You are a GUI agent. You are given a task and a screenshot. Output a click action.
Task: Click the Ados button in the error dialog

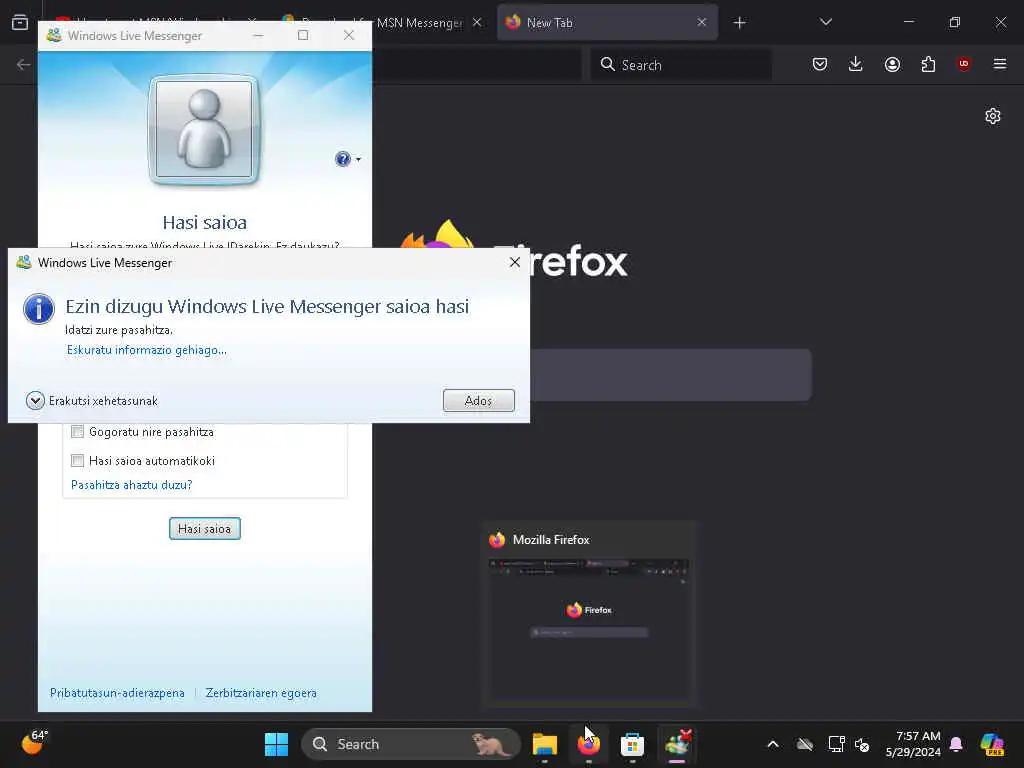(478, 400)
